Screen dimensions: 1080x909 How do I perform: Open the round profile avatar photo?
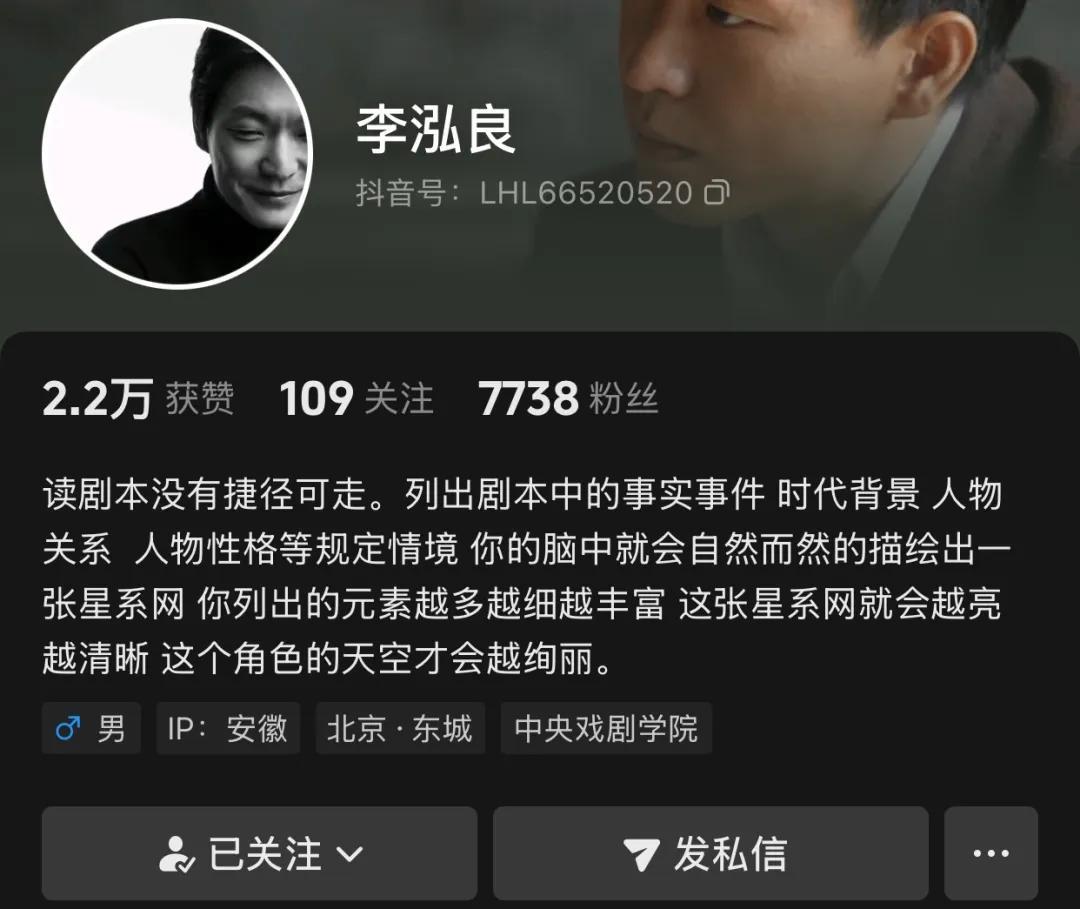[x=177, y=153]
